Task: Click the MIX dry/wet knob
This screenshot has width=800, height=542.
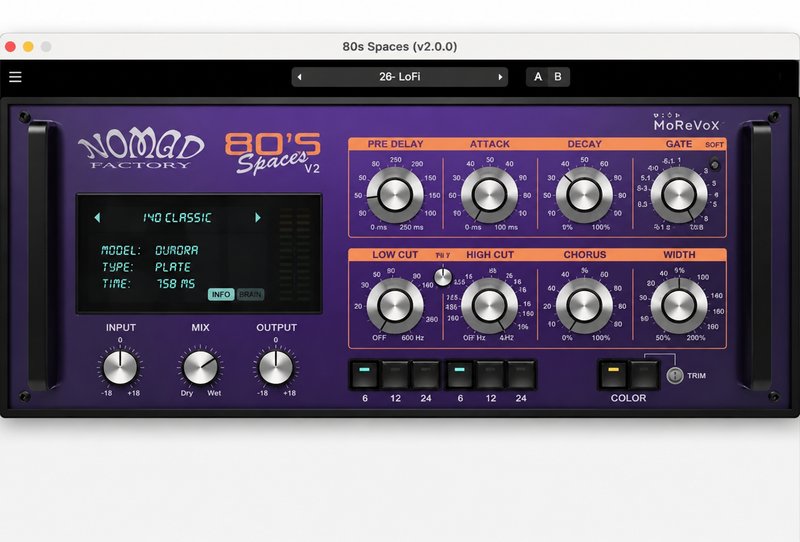Action: pos(201,367)
